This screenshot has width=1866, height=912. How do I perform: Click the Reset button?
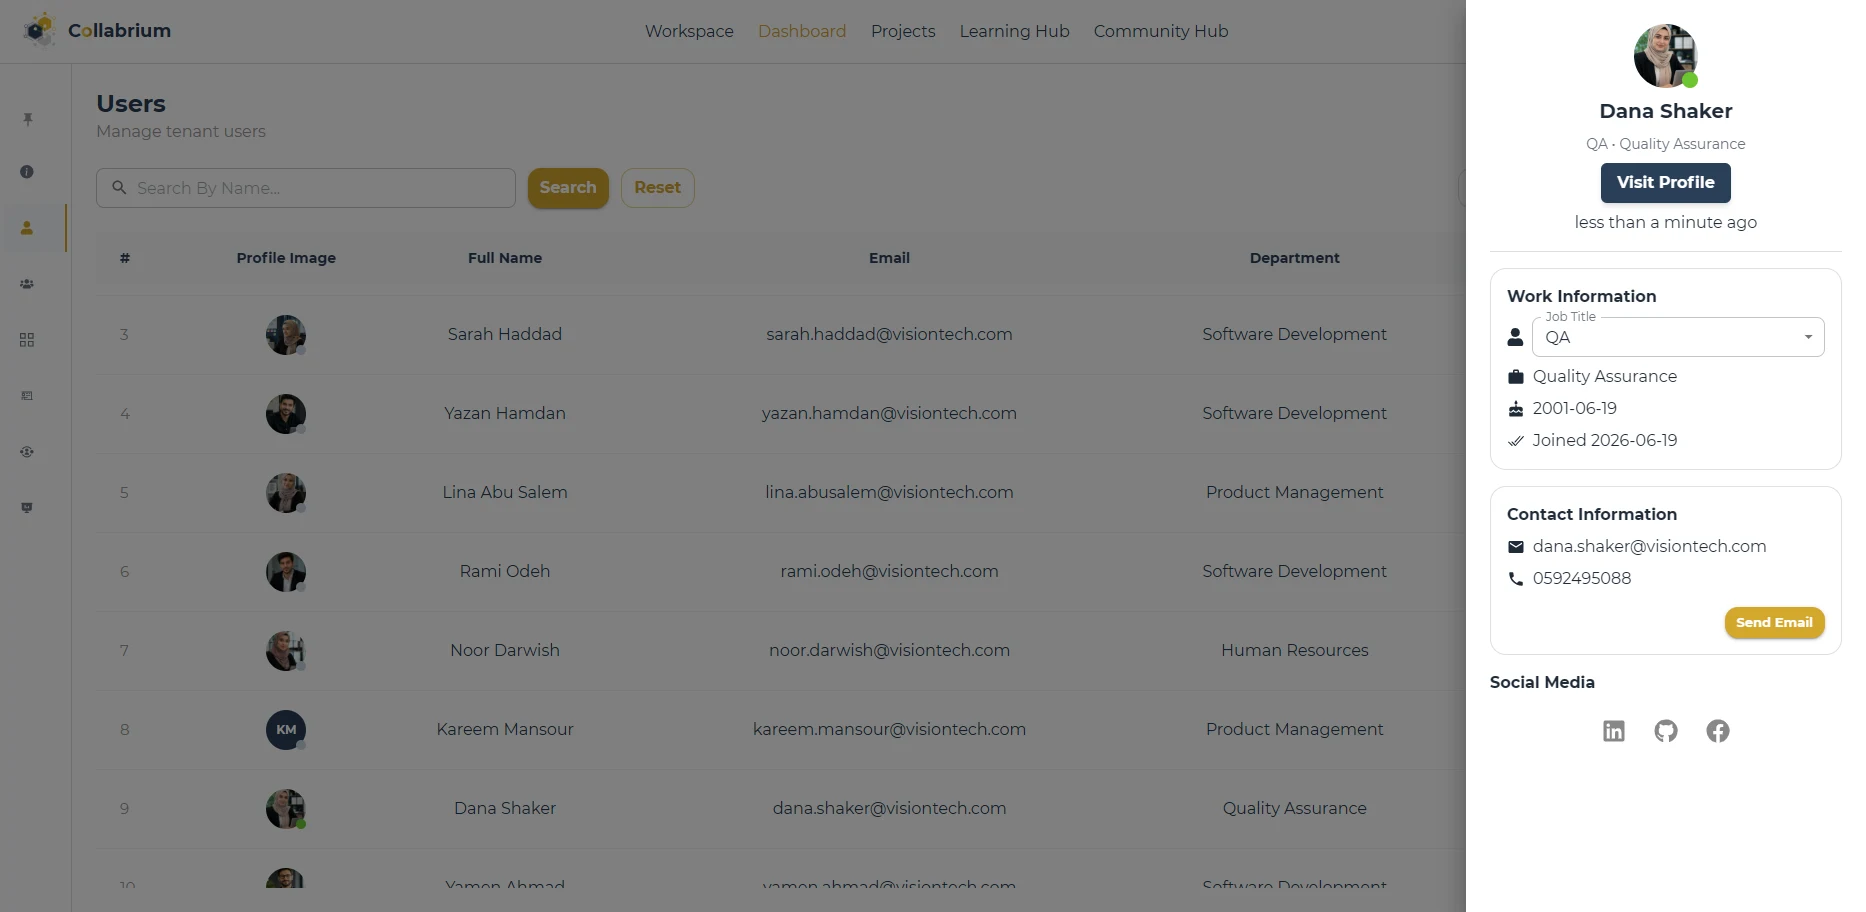(657, 188)
